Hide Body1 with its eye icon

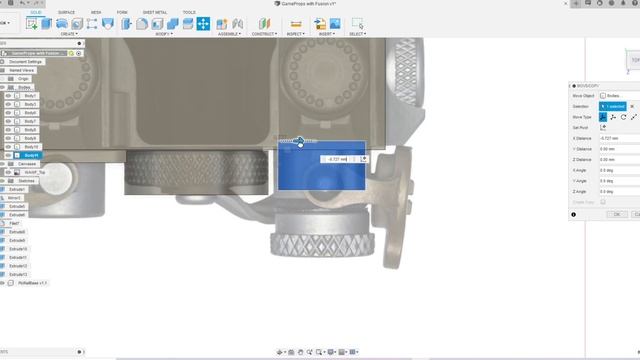[8, 96]
